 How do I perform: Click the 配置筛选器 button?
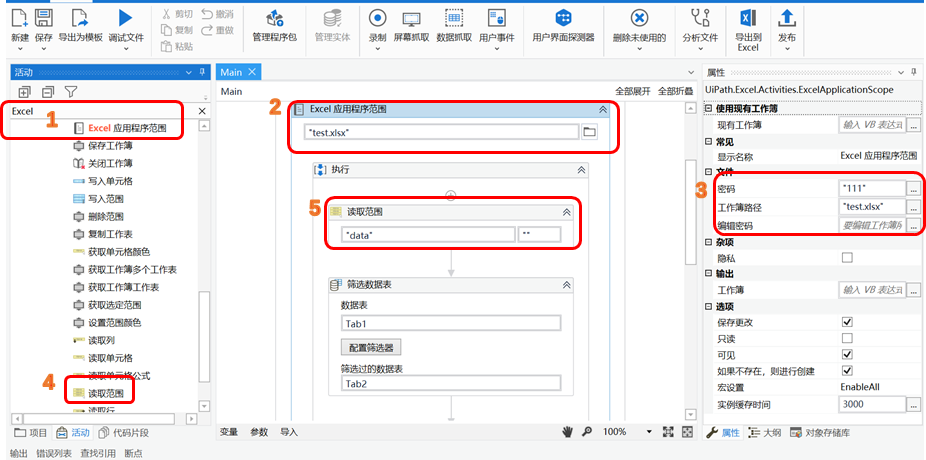pyautogui.click(x=371, y=347)
